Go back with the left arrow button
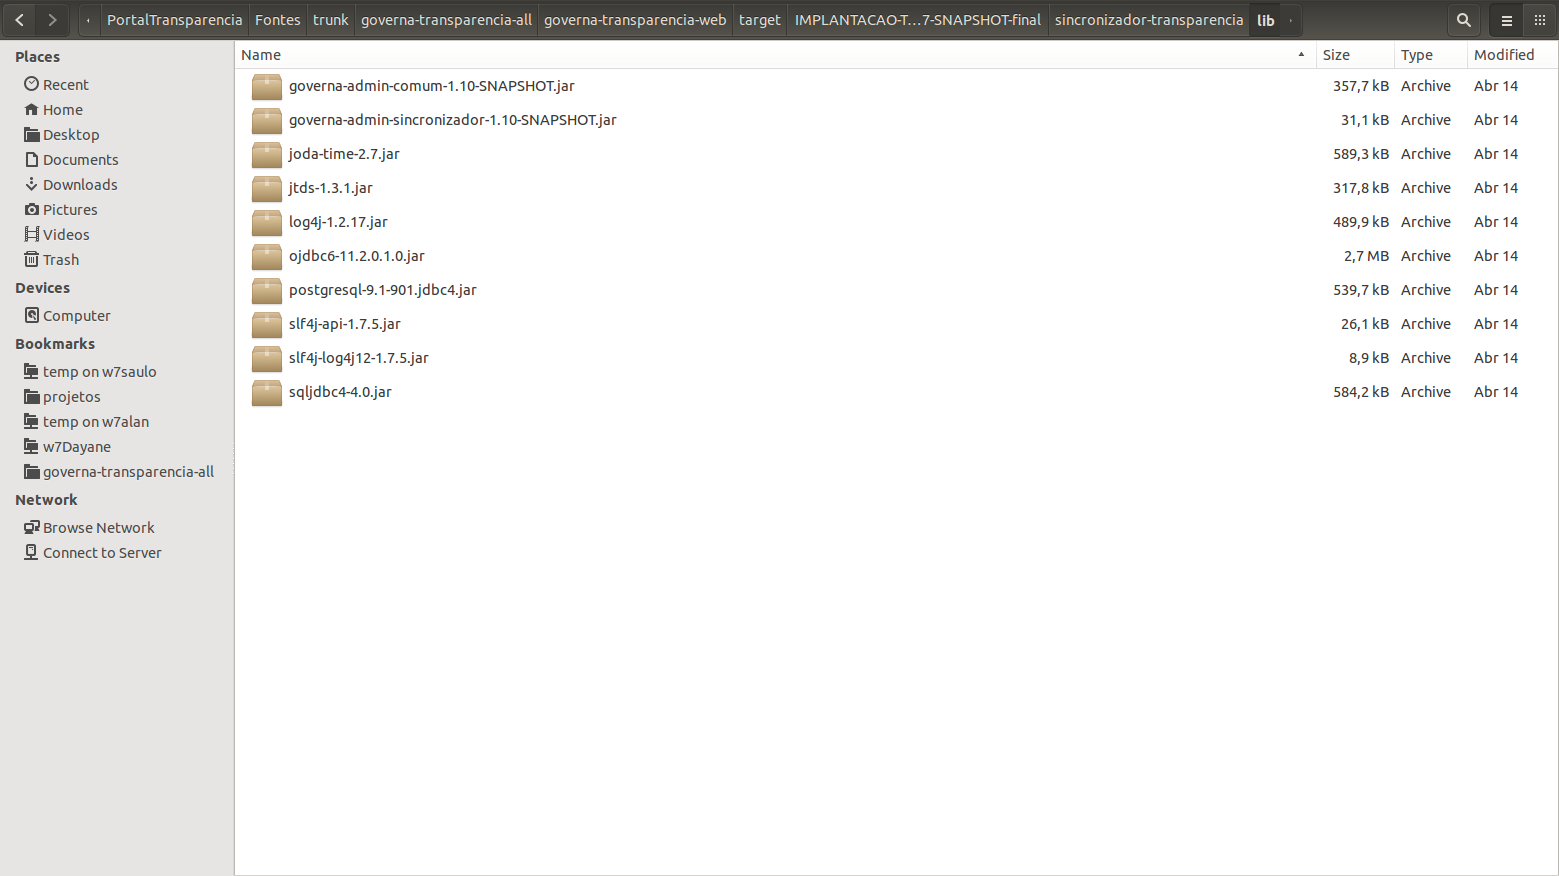Viewport: 1559px width, 876px height. (20, 20)
